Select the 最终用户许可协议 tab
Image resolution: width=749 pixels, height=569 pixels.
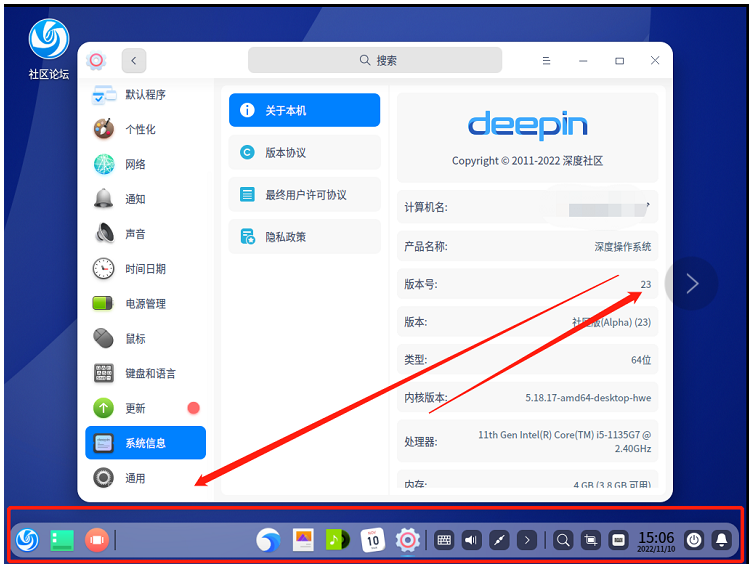pyautogui.click(x=304, y=194)
